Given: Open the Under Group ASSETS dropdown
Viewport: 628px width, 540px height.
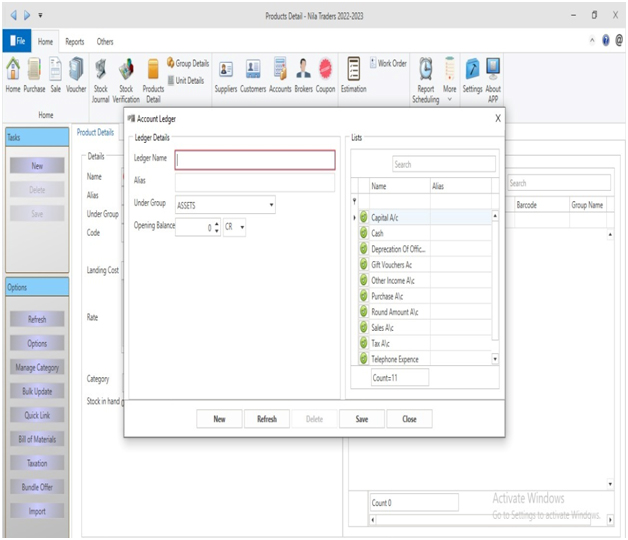Looking at the screenshot, I should (x=225, y=205).
